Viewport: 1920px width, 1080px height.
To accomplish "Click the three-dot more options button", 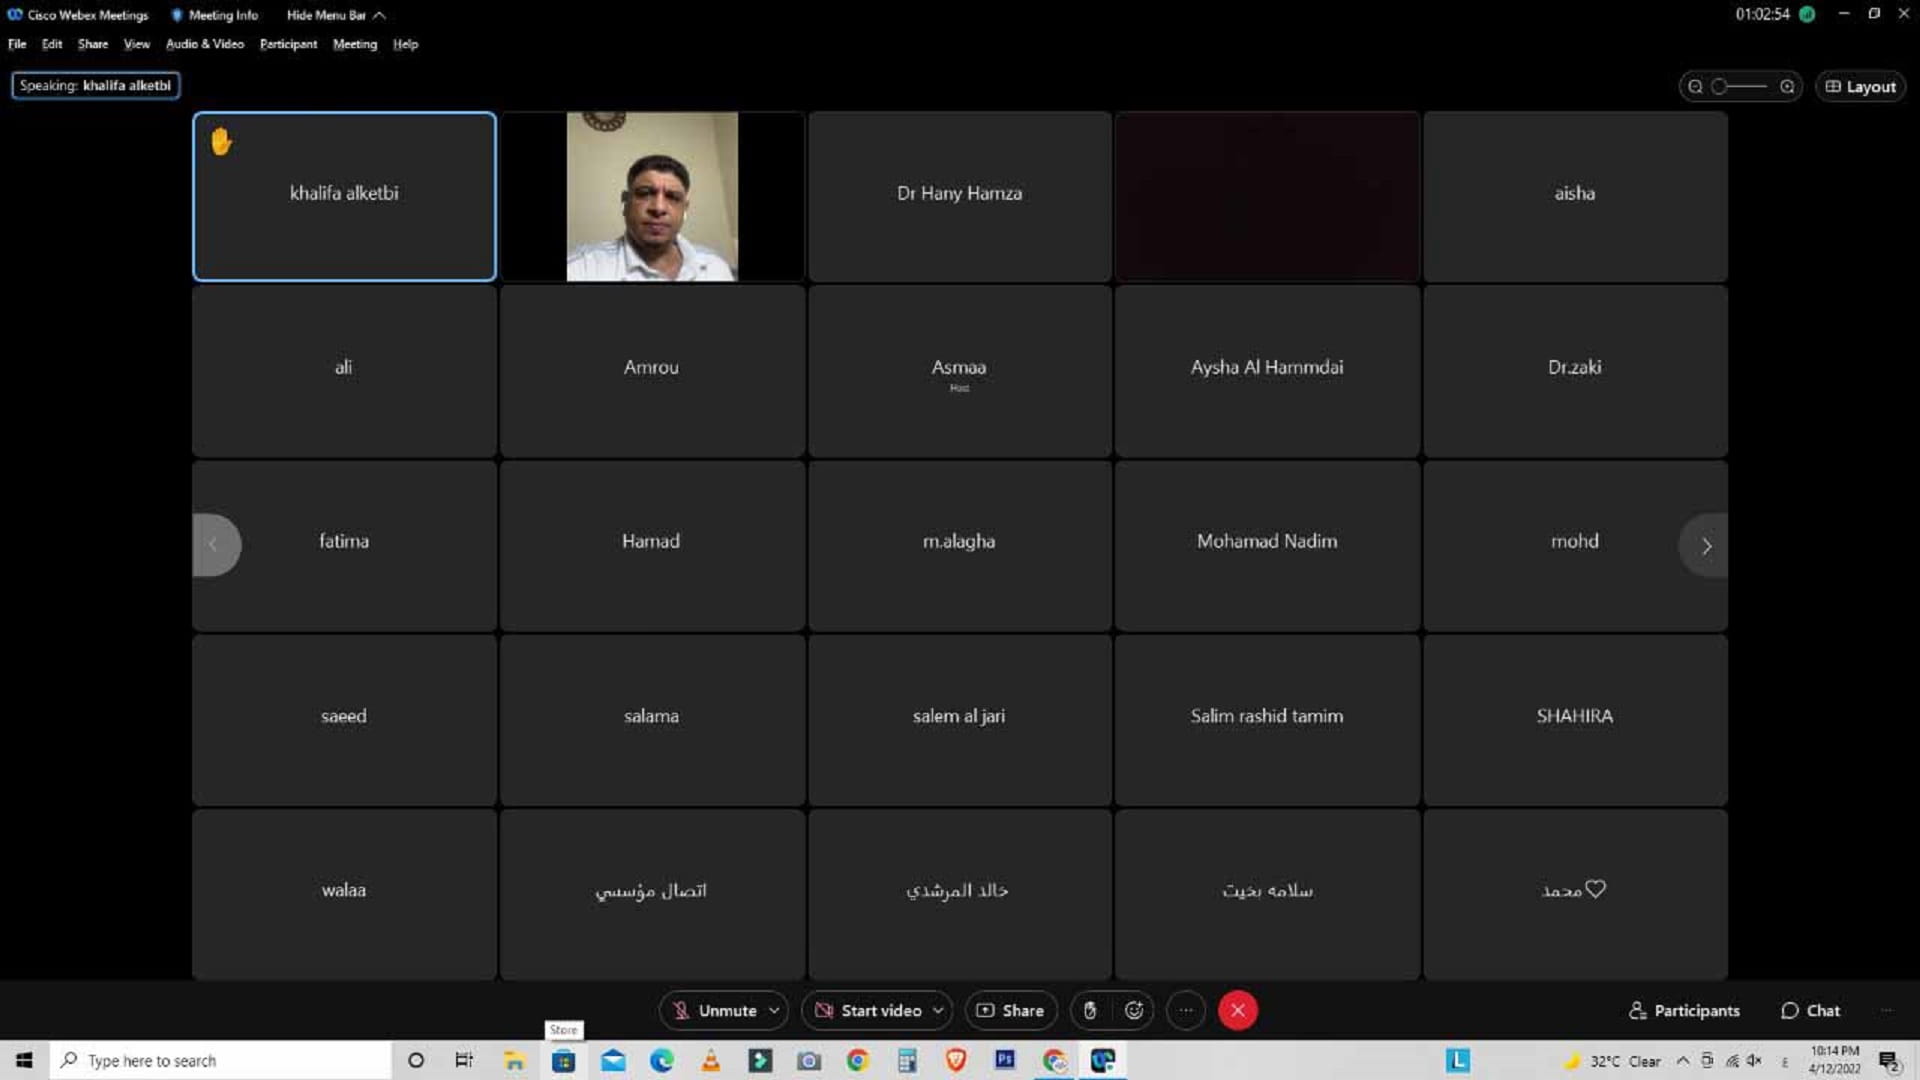I will click(1186, 1011).
